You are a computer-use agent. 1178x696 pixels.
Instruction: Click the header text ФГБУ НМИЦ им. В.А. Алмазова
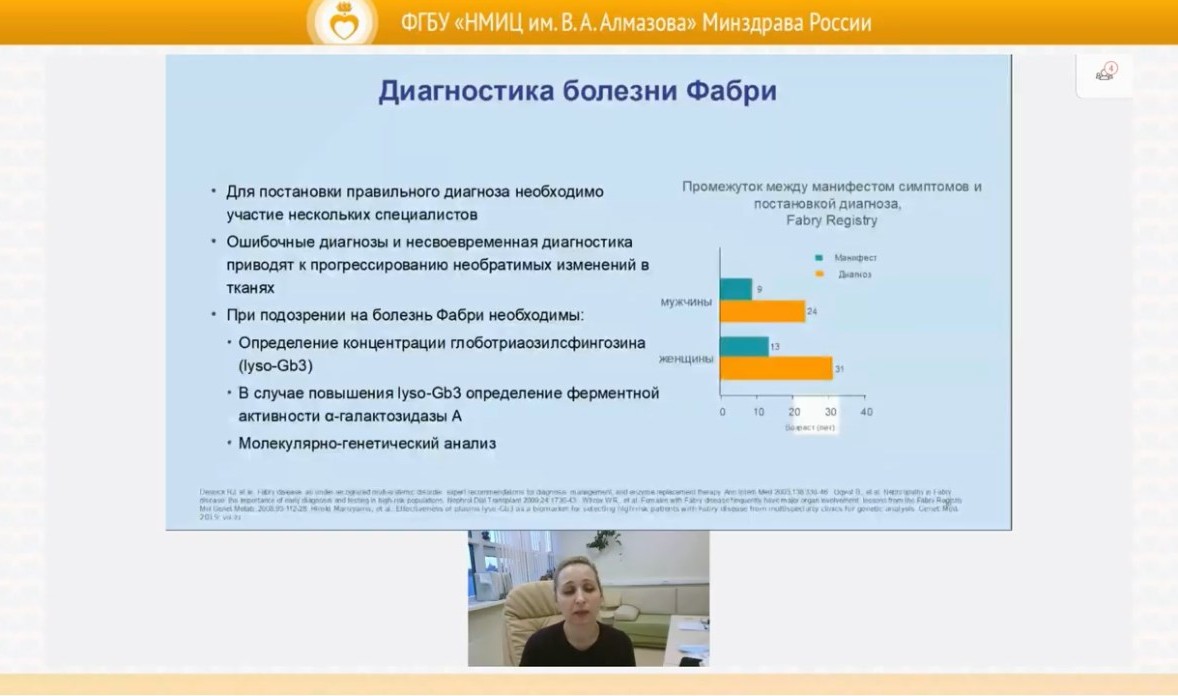(x=635, y=23)
